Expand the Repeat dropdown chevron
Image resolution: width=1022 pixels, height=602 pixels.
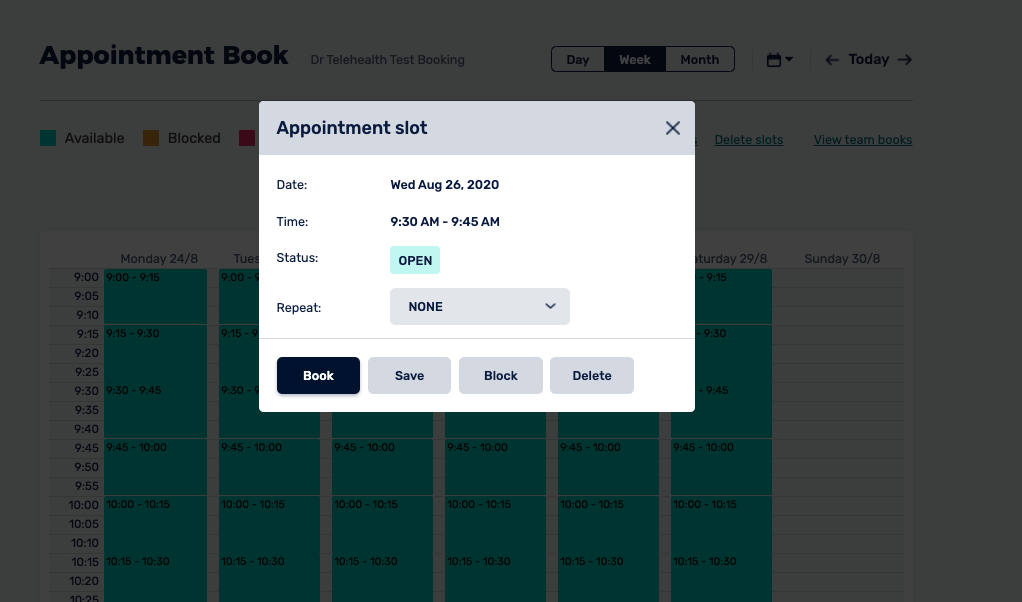click(x=550, y=306)
